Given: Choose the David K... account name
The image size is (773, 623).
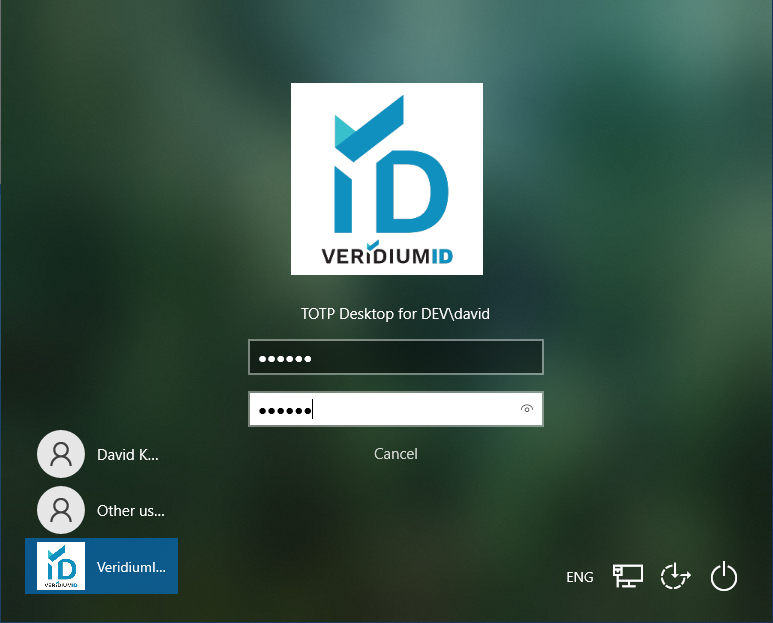Looking at the screenshot, I should (128, 455).
